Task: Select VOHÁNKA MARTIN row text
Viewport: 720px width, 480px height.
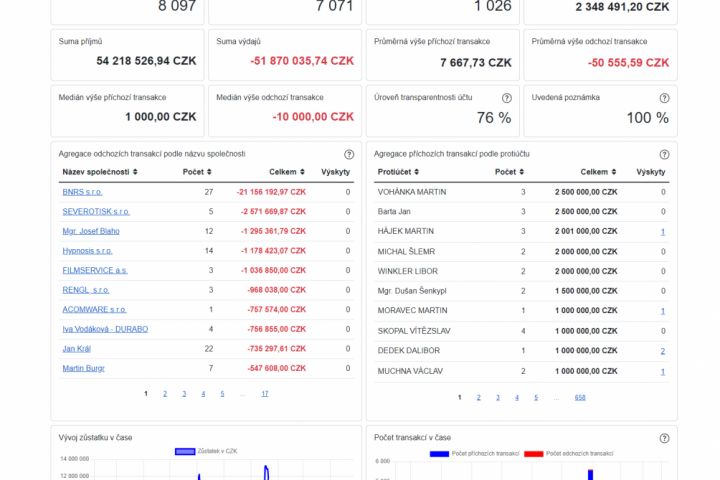Action: coord(412,192)
